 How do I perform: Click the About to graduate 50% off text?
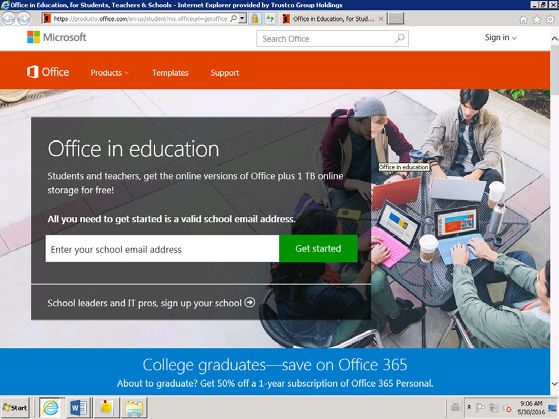click(x=275, y=384)
